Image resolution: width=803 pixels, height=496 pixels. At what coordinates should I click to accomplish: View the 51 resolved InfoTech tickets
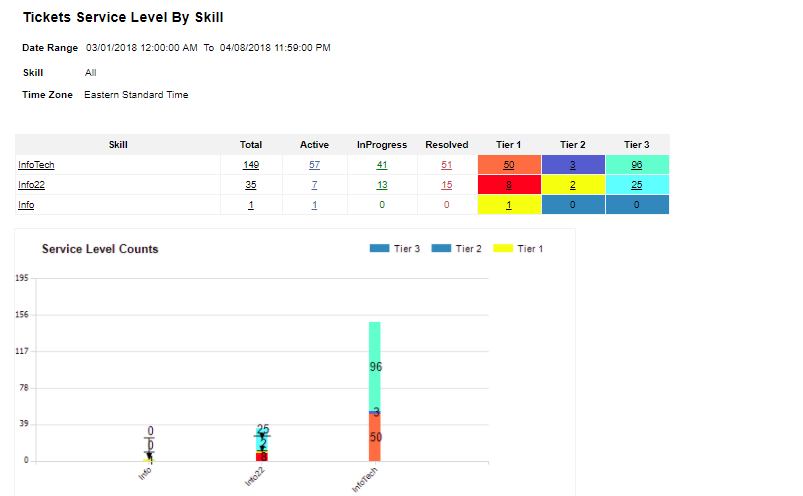click(x=446, y=165)
